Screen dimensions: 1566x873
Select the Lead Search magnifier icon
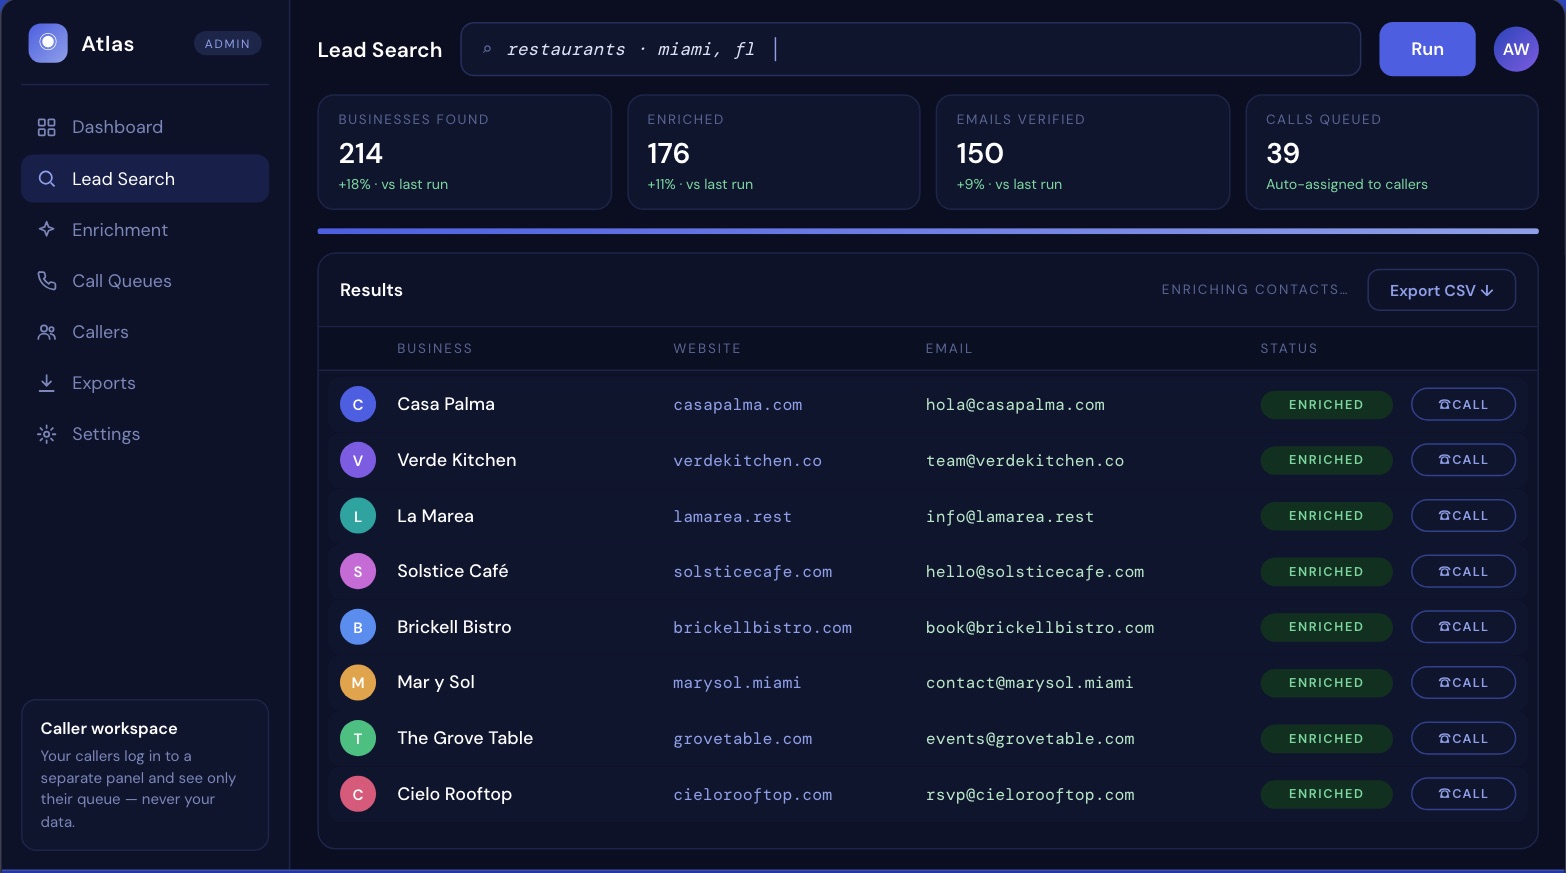click(46, 179)
